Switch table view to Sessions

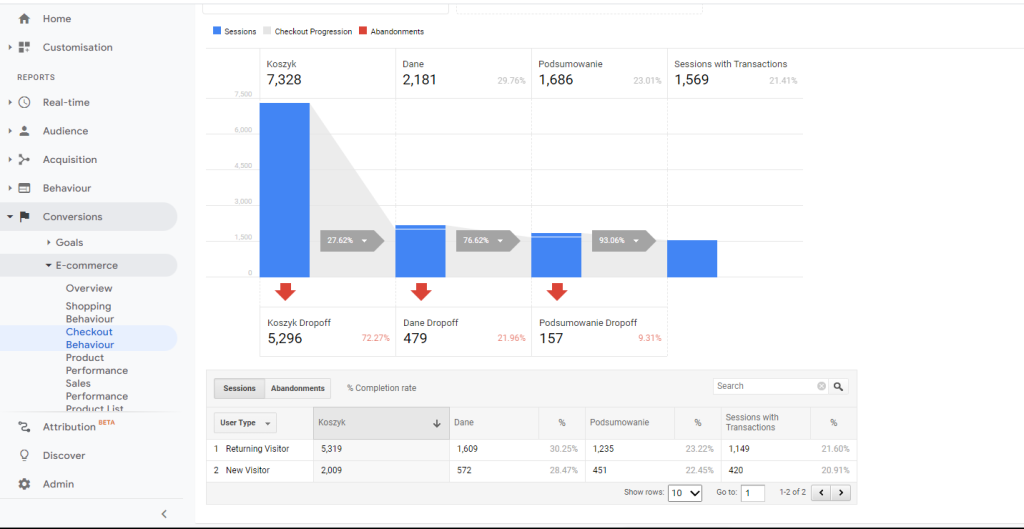pyautogui.click(x=239, y=388)
